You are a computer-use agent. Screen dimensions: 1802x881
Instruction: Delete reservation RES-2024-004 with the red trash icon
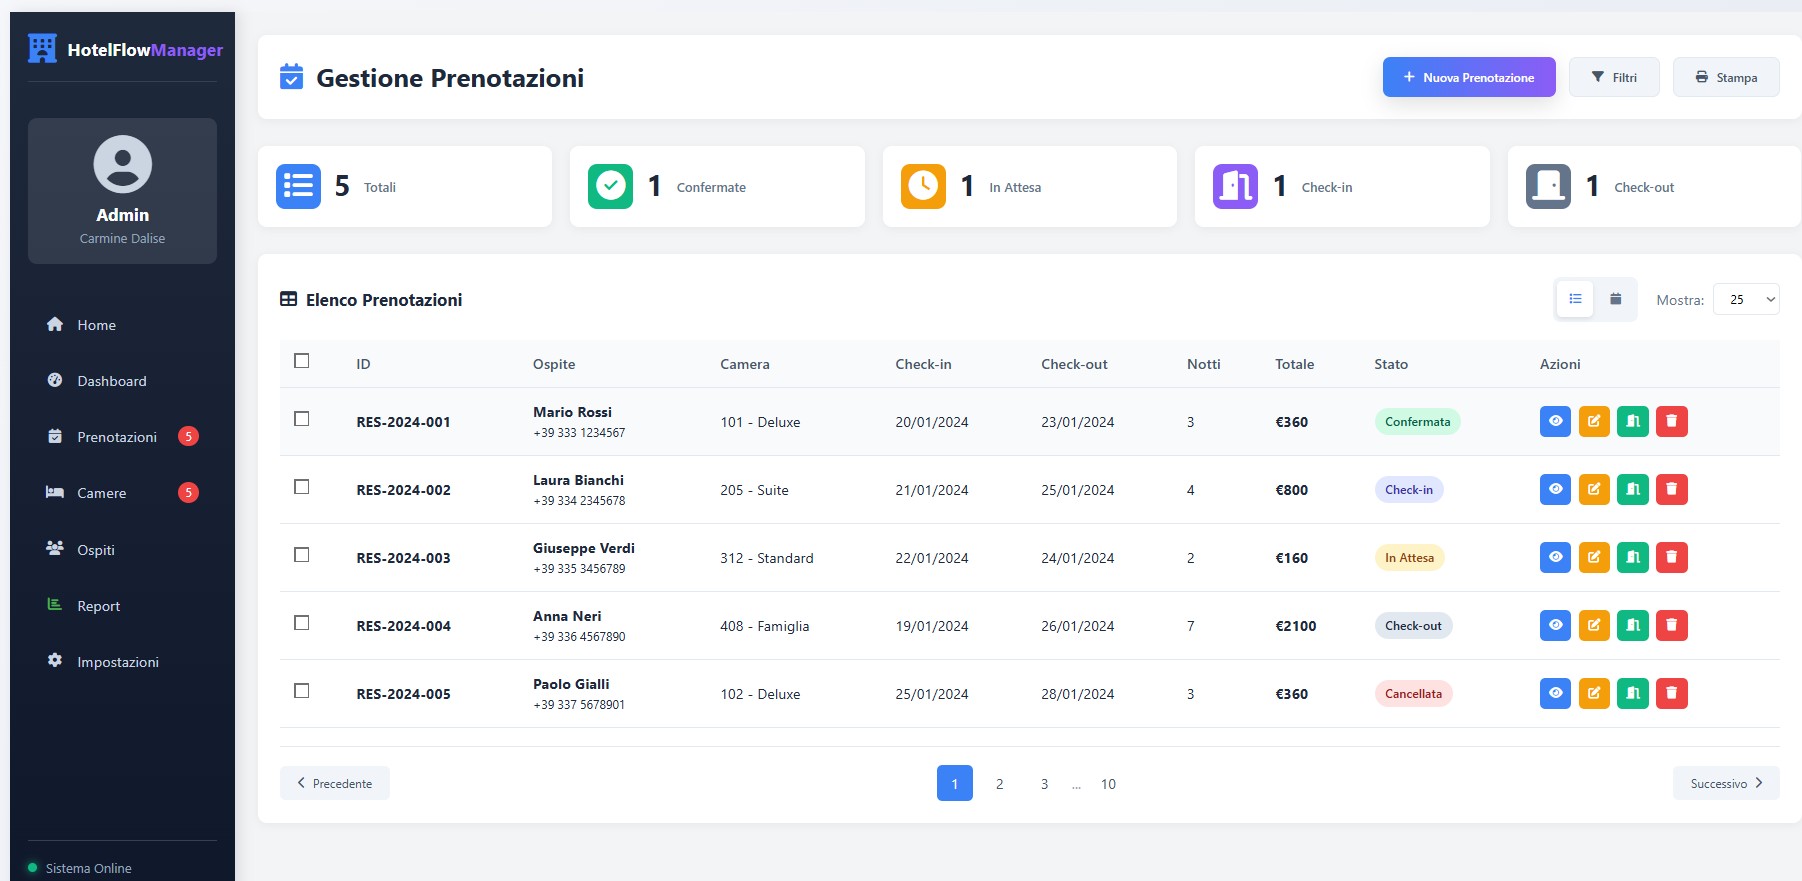coord(1671,626)
